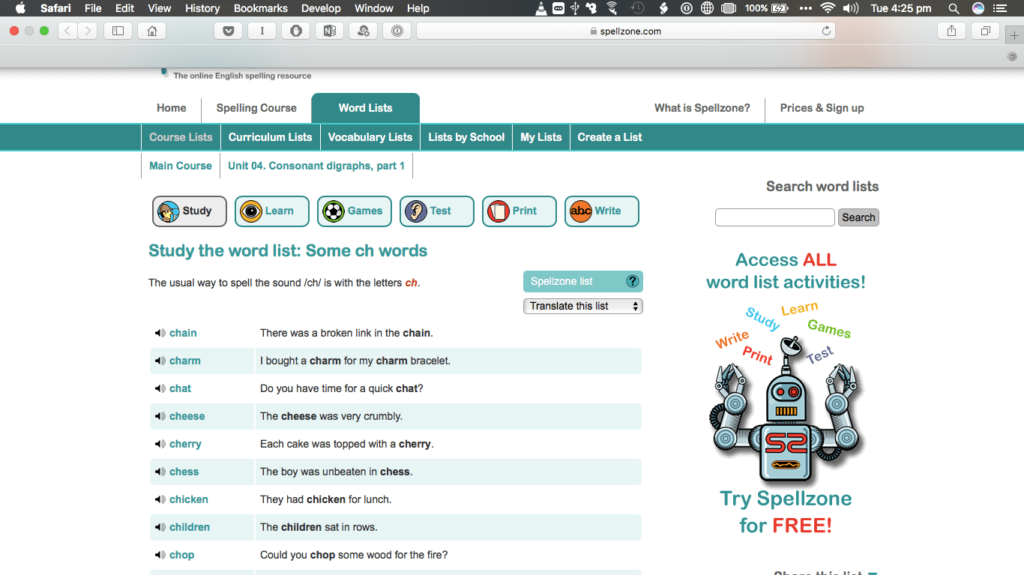Click the word link chain
1024x575 pixels.
[183, 333]
